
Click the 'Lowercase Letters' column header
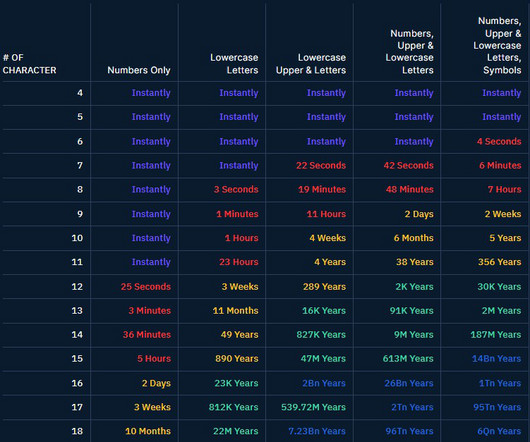234,64
